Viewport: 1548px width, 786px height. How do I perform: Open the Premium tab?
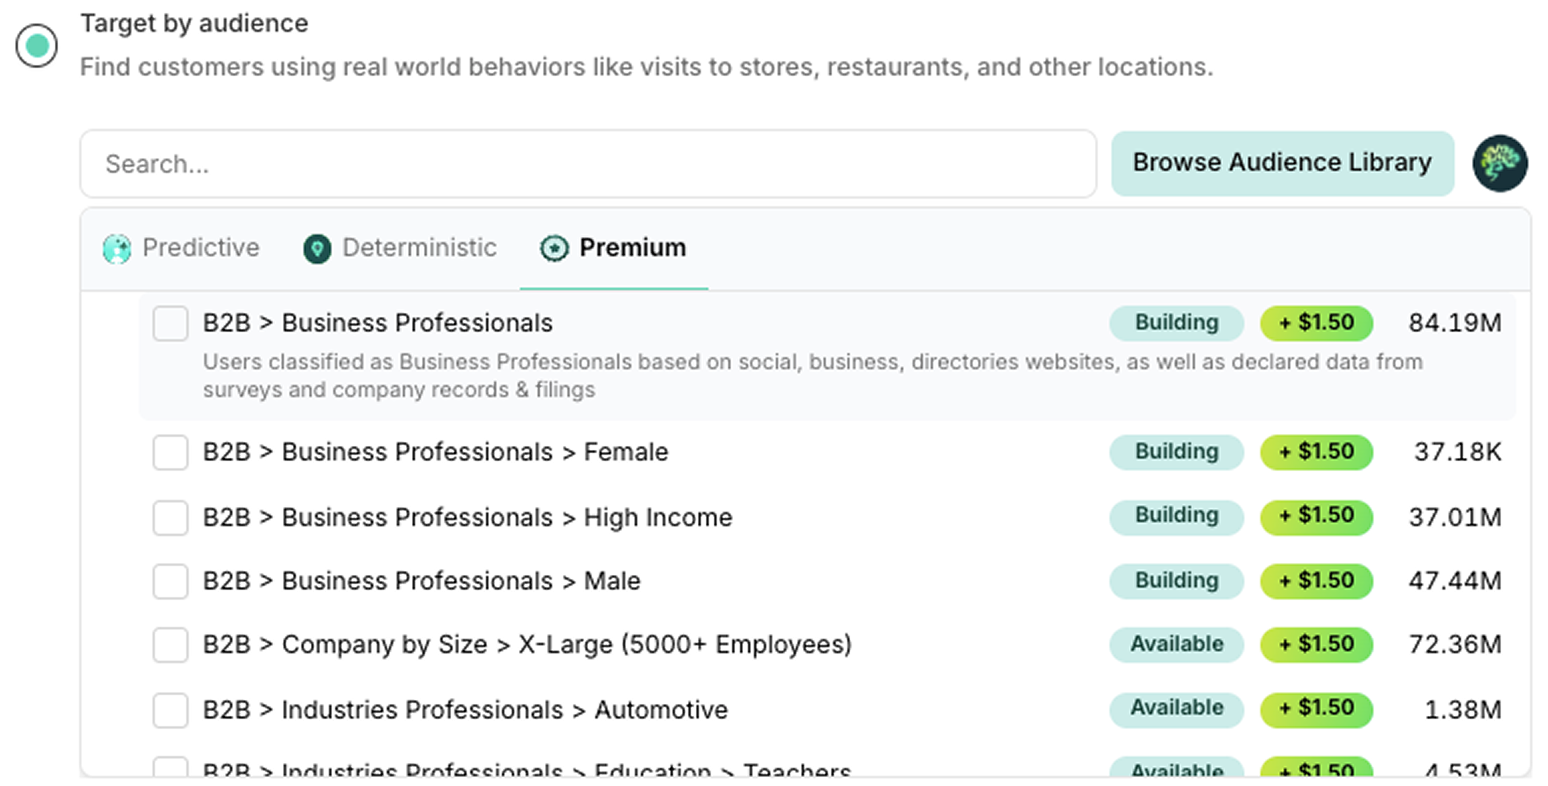[613, 248]
